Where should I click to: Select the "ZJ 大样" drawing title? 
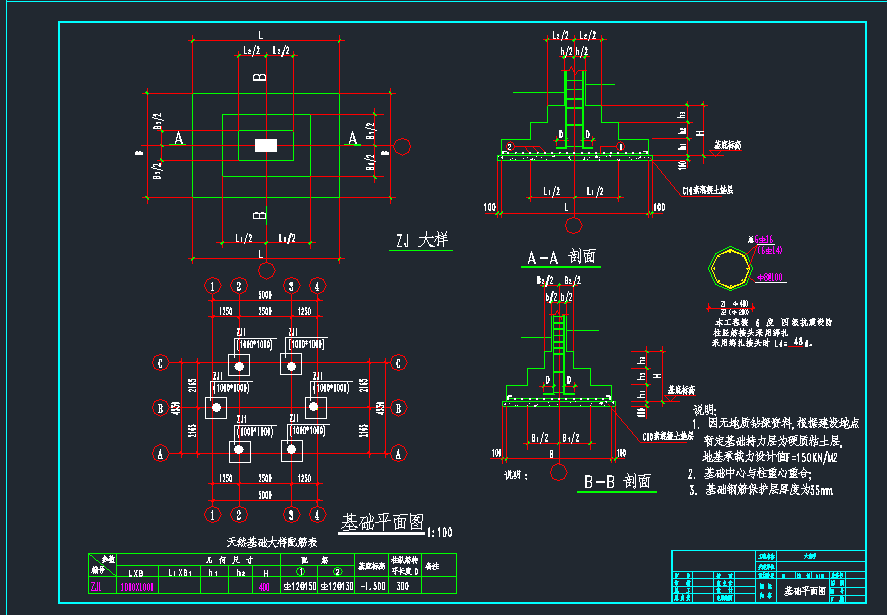pos(421,240)
